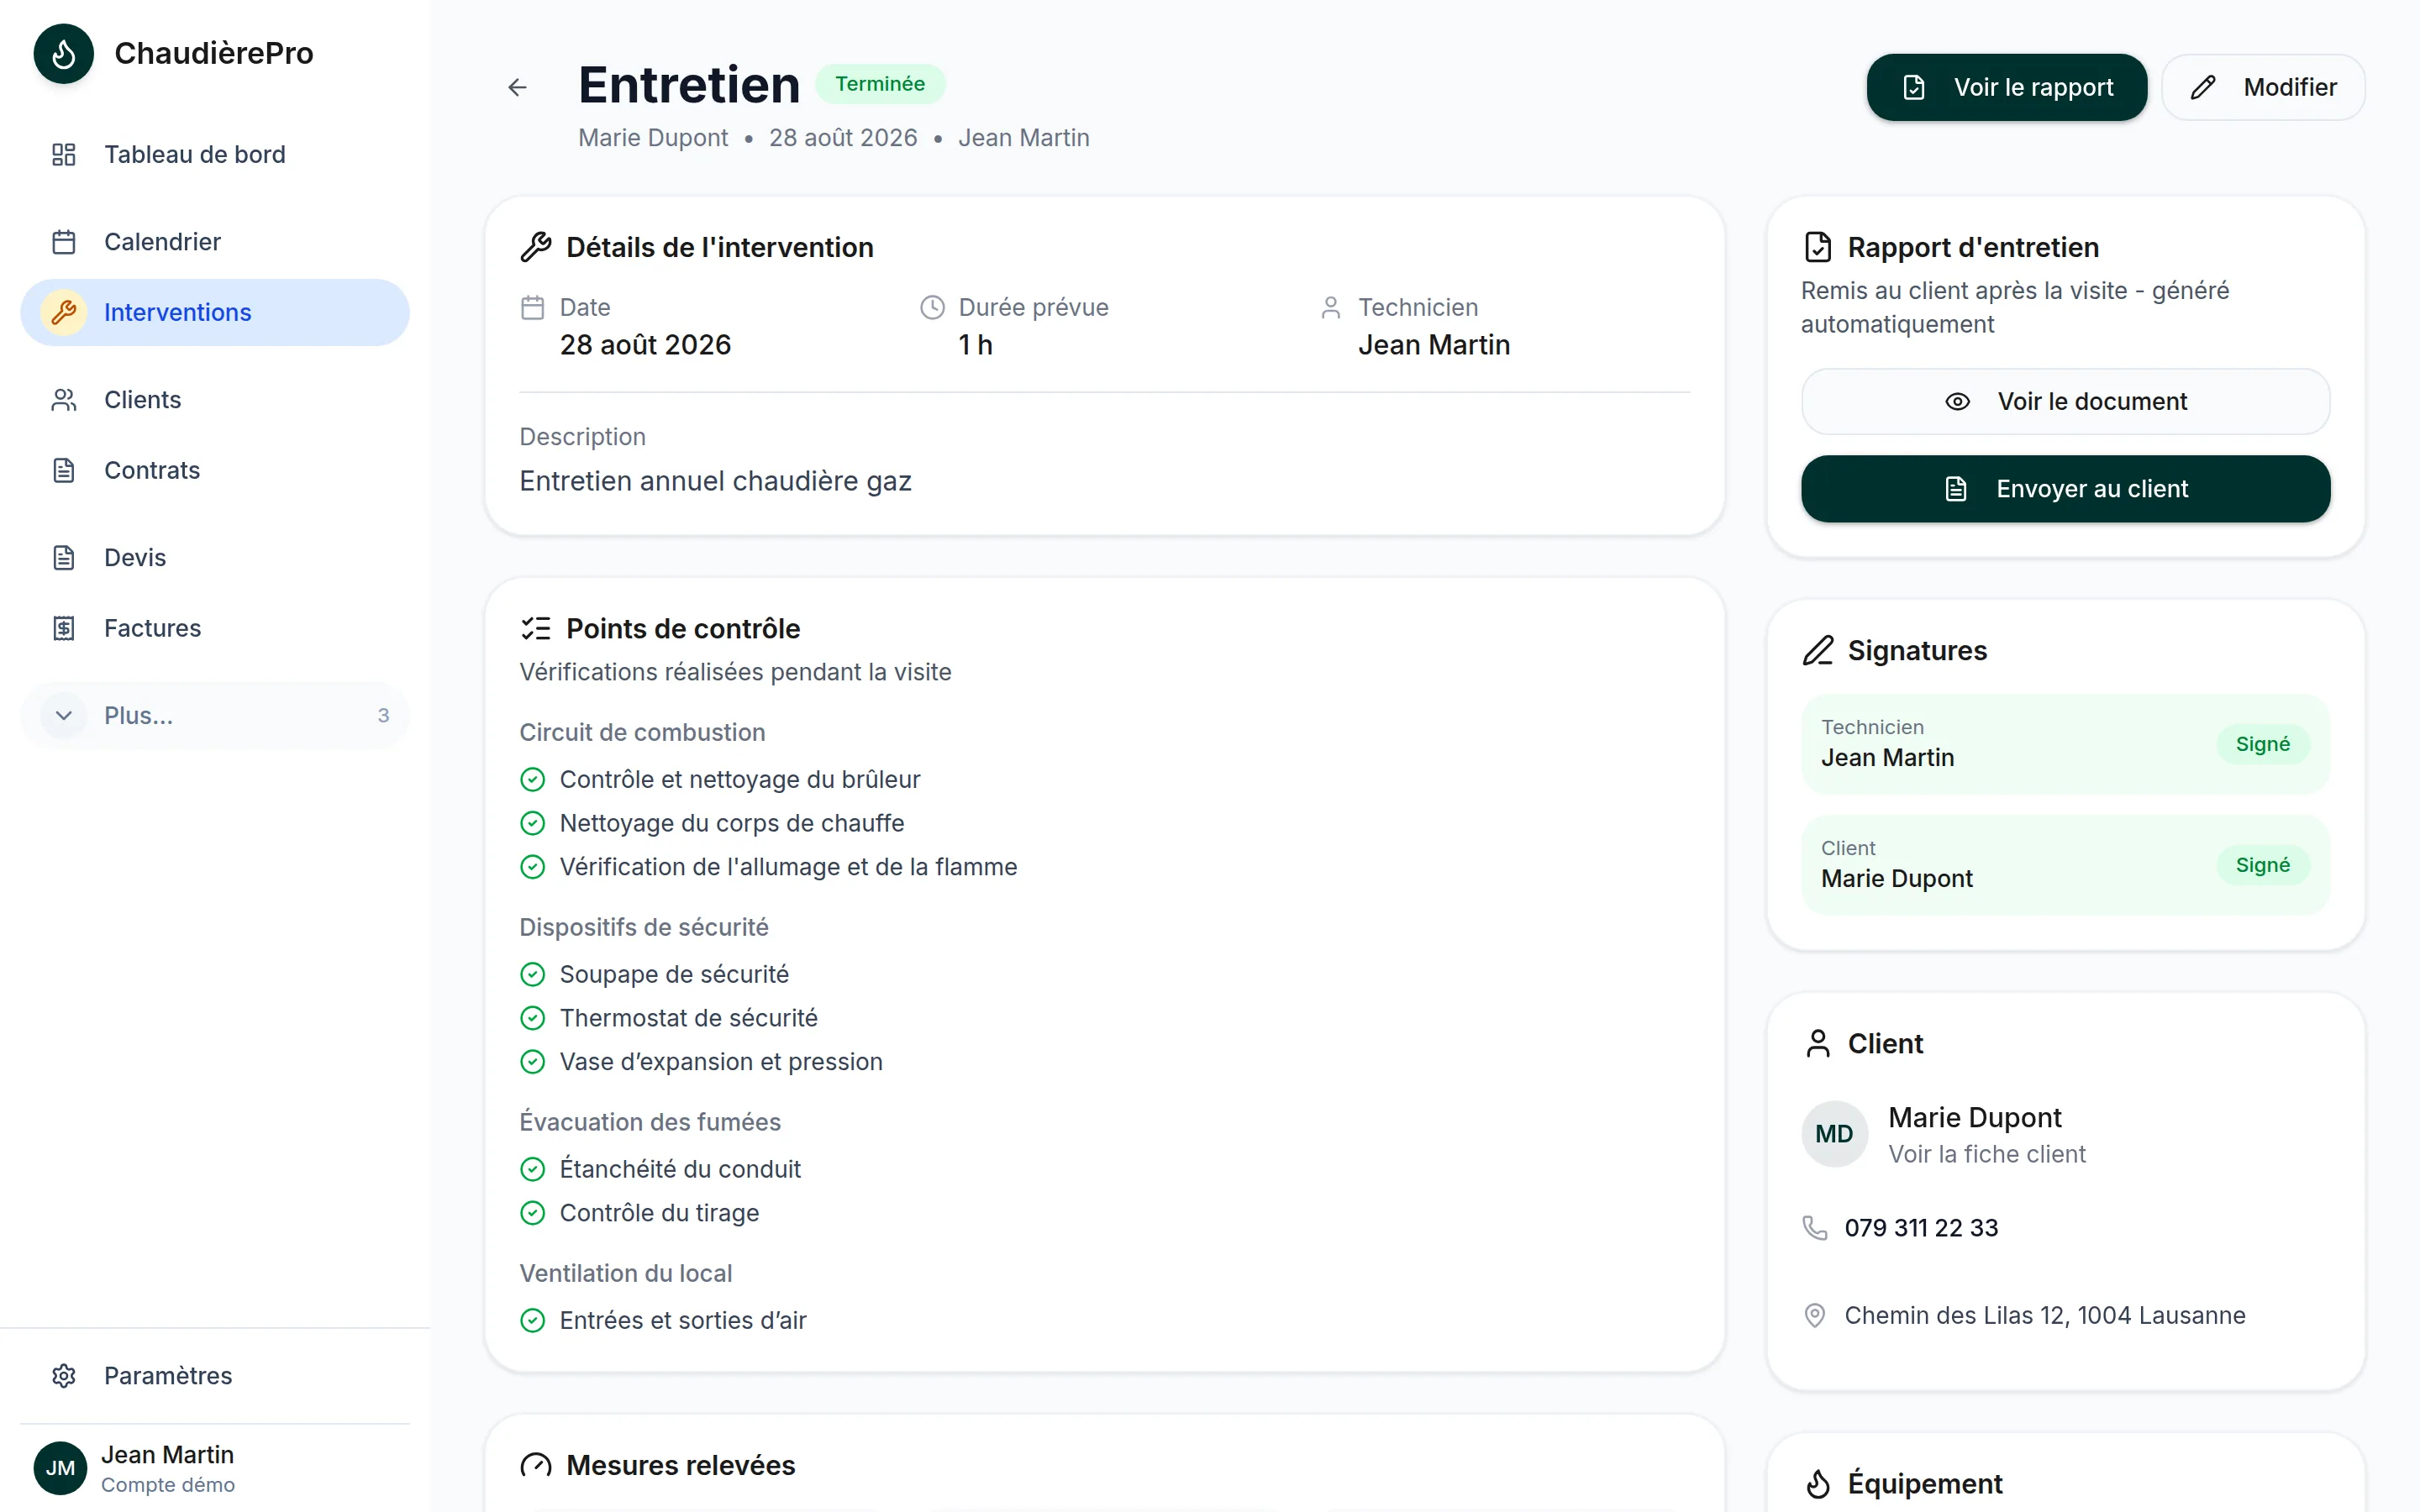Click the gauge icon beside Mesures relevées
Image resolution: width=2420 pixels, height=1512 pixels.
pyautogui.click(x=536, y=1466)
